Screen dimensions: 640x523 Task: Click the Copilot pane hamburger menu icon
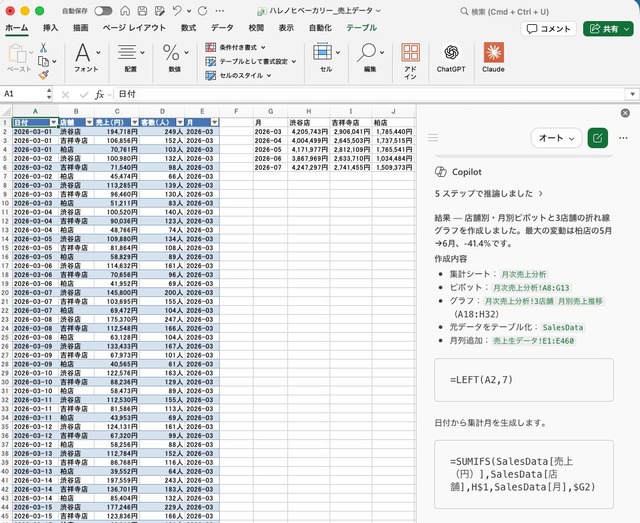point(433,138)
